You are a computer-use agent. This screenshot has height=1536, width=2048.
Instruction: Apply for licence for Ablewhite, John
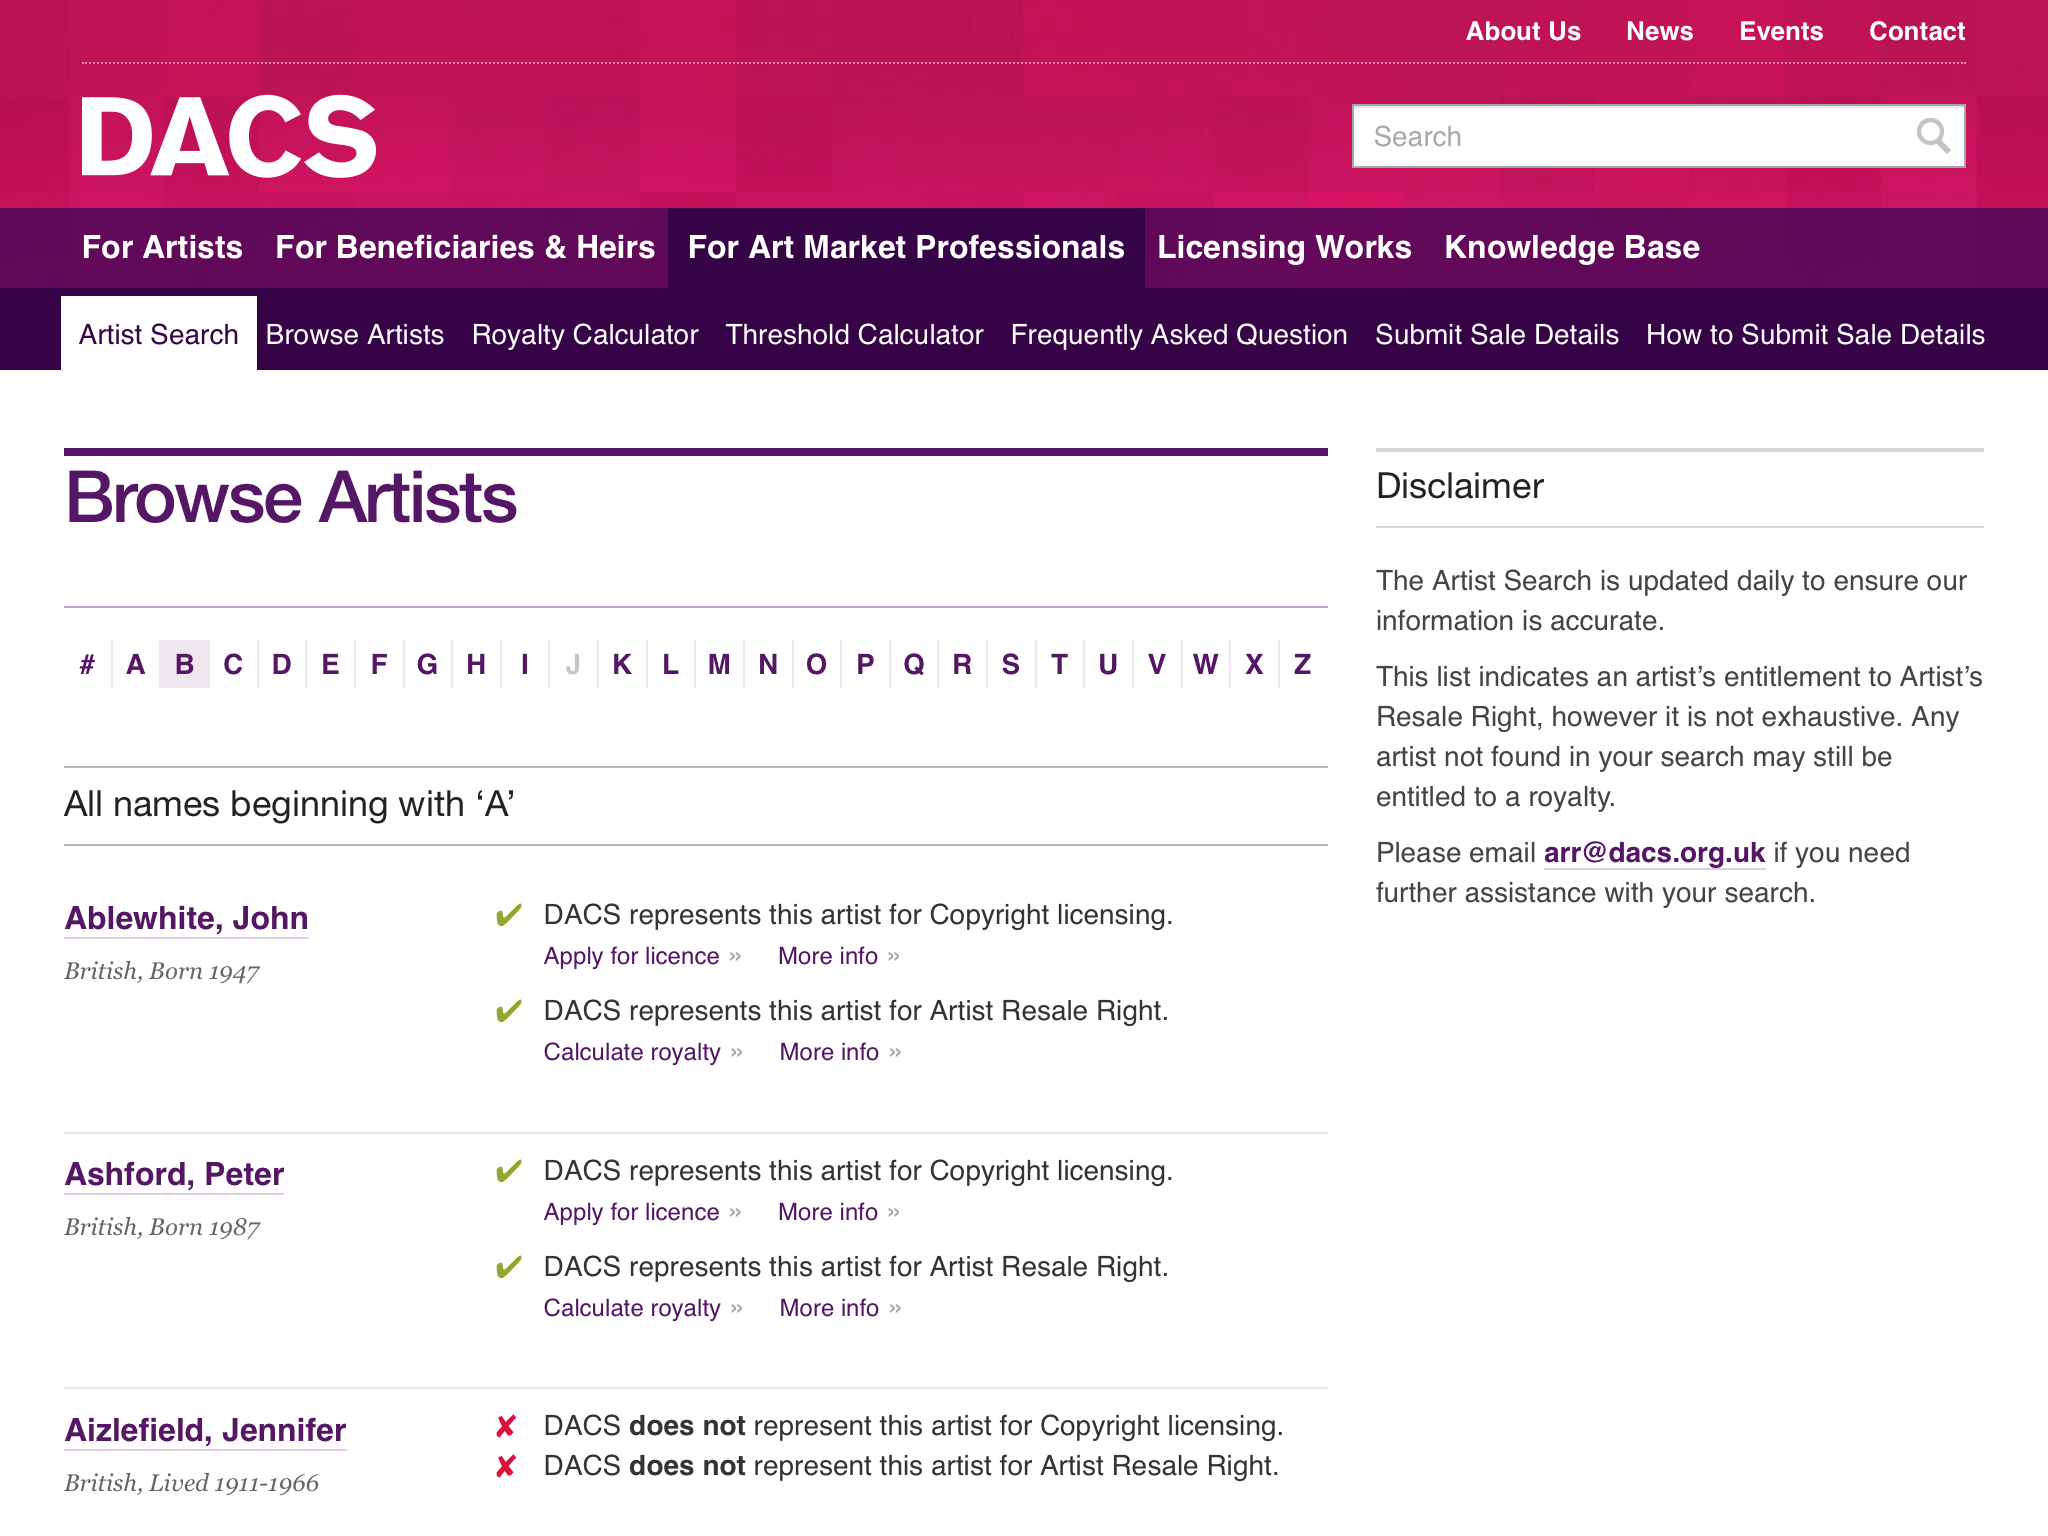pyautogui.click(x=642, y=956)
